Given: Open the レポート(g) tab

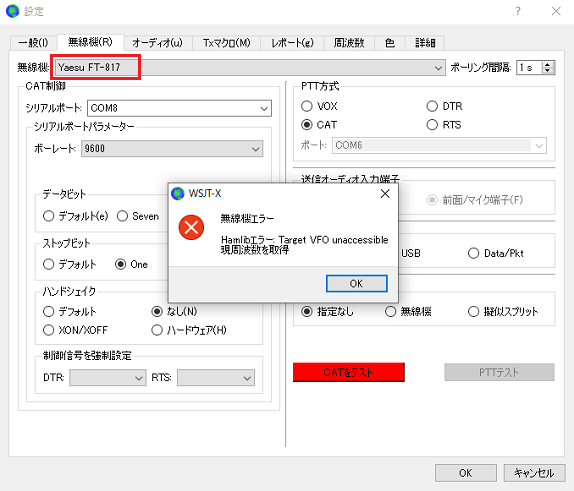Looking at the screenshot, I should pos(292,43).
